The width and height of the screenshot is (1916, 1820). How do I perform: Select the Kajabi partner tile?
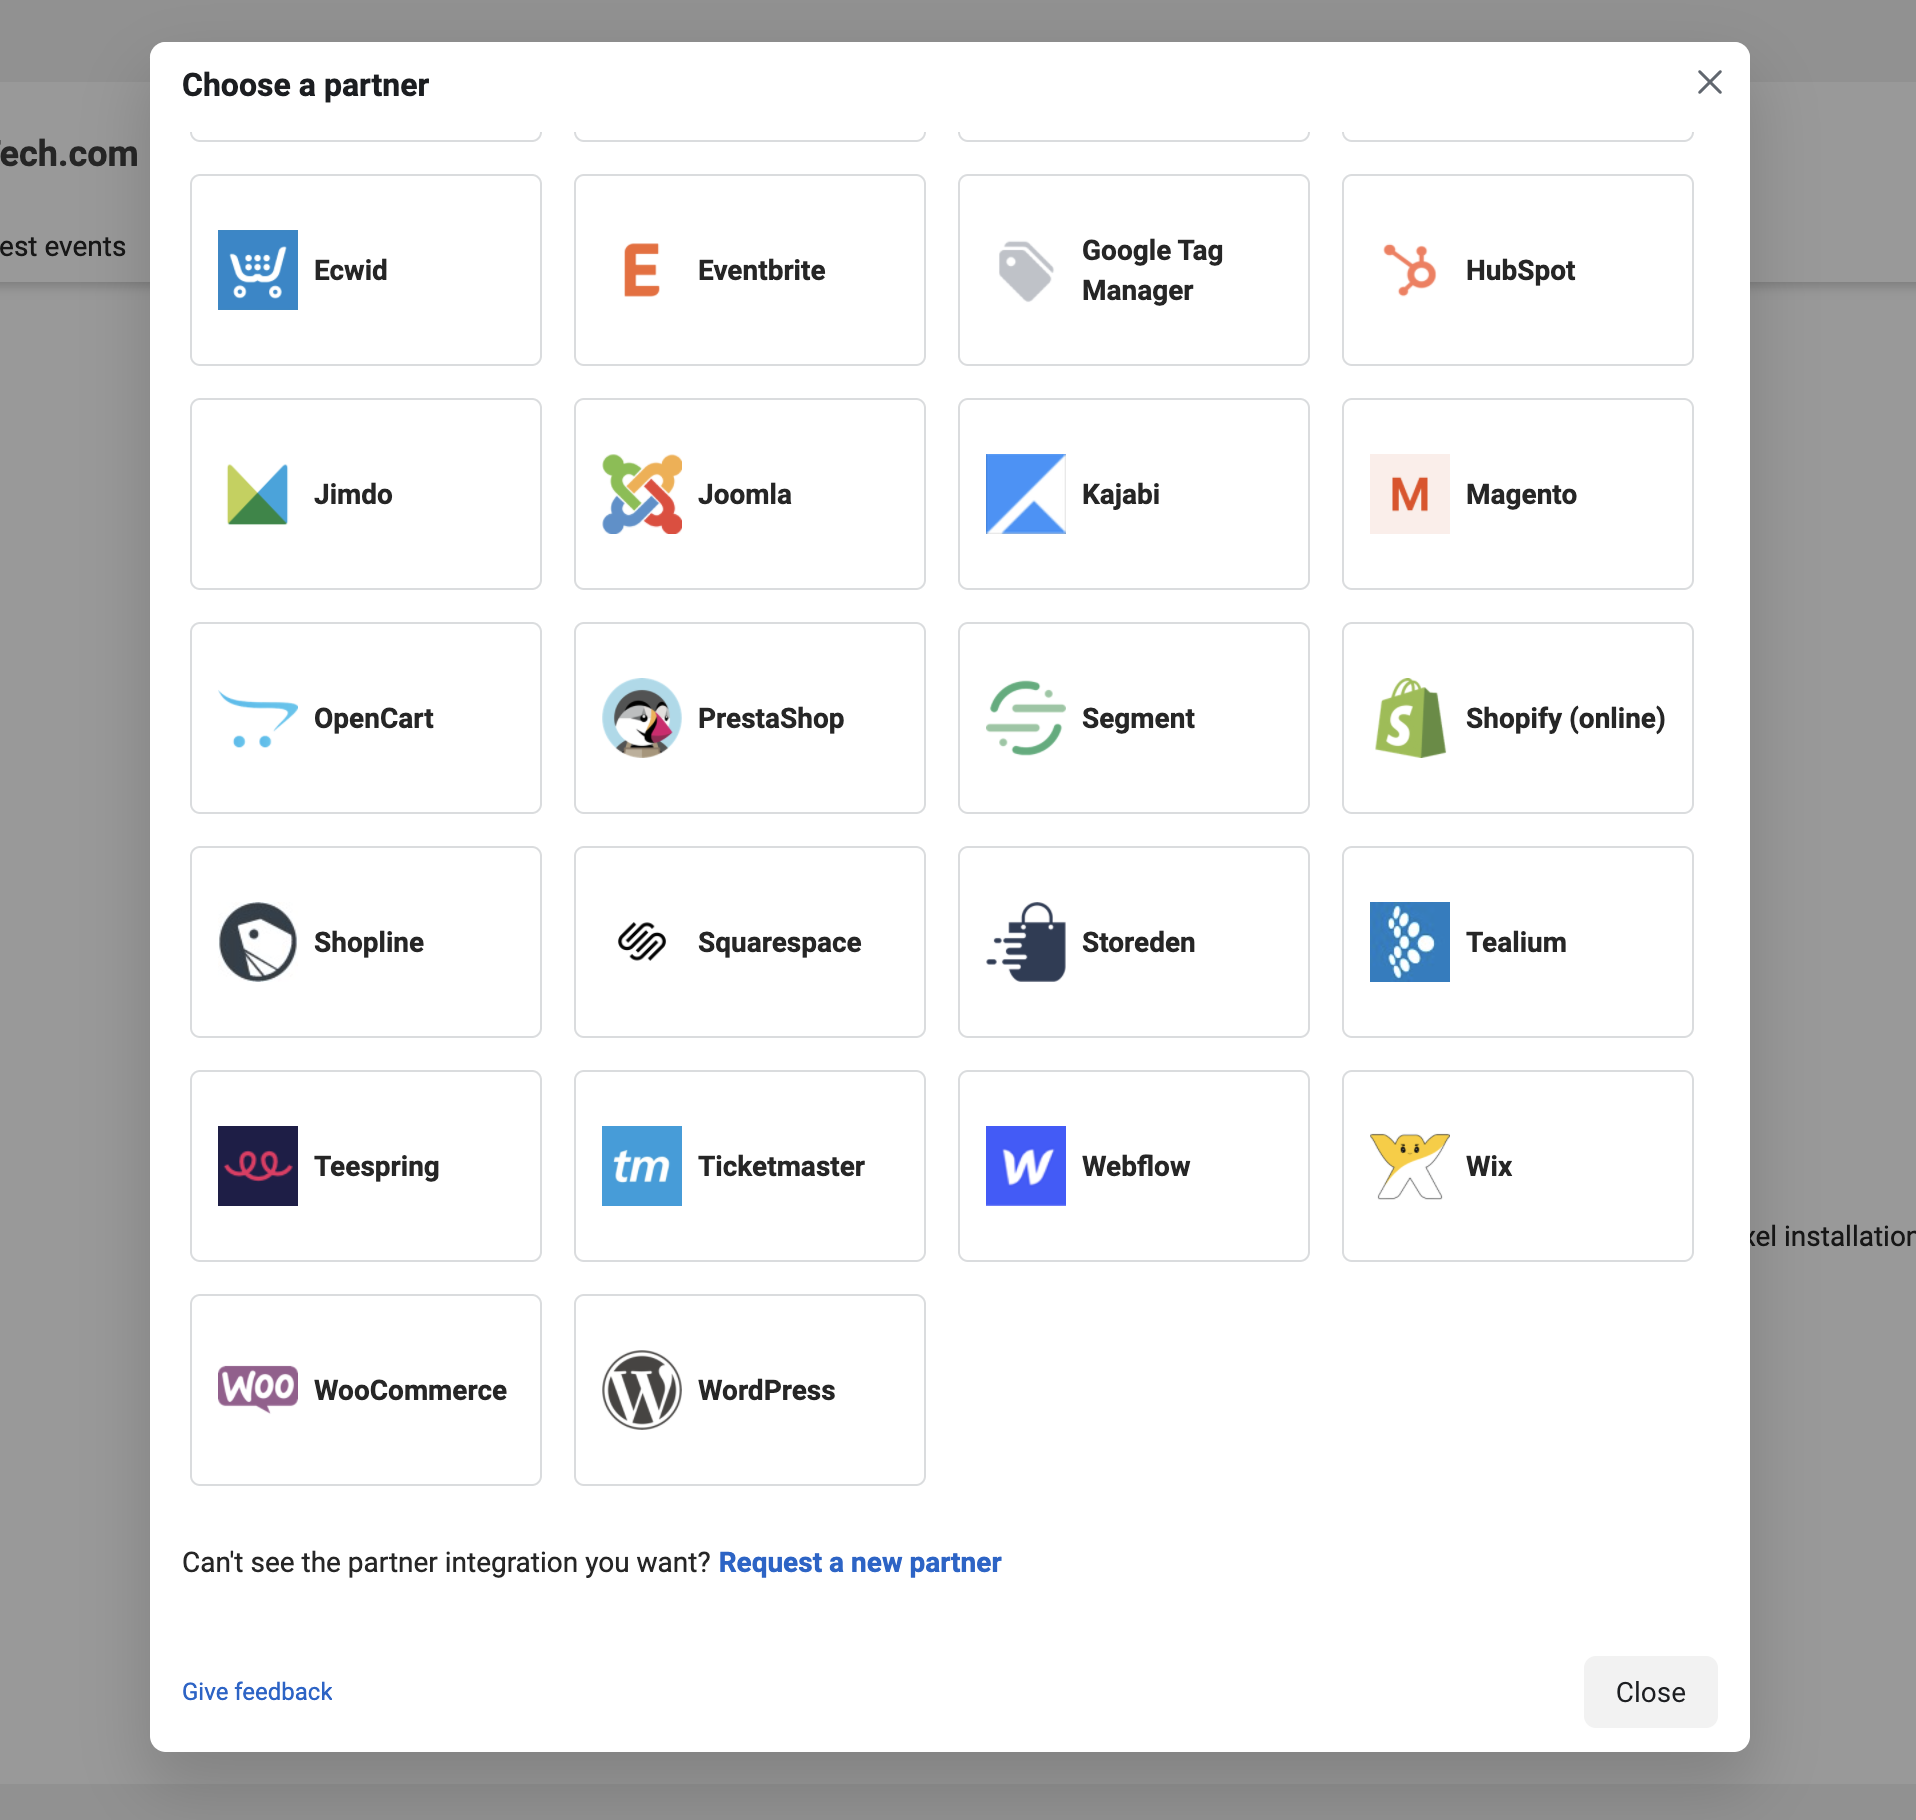(1134, 494)
